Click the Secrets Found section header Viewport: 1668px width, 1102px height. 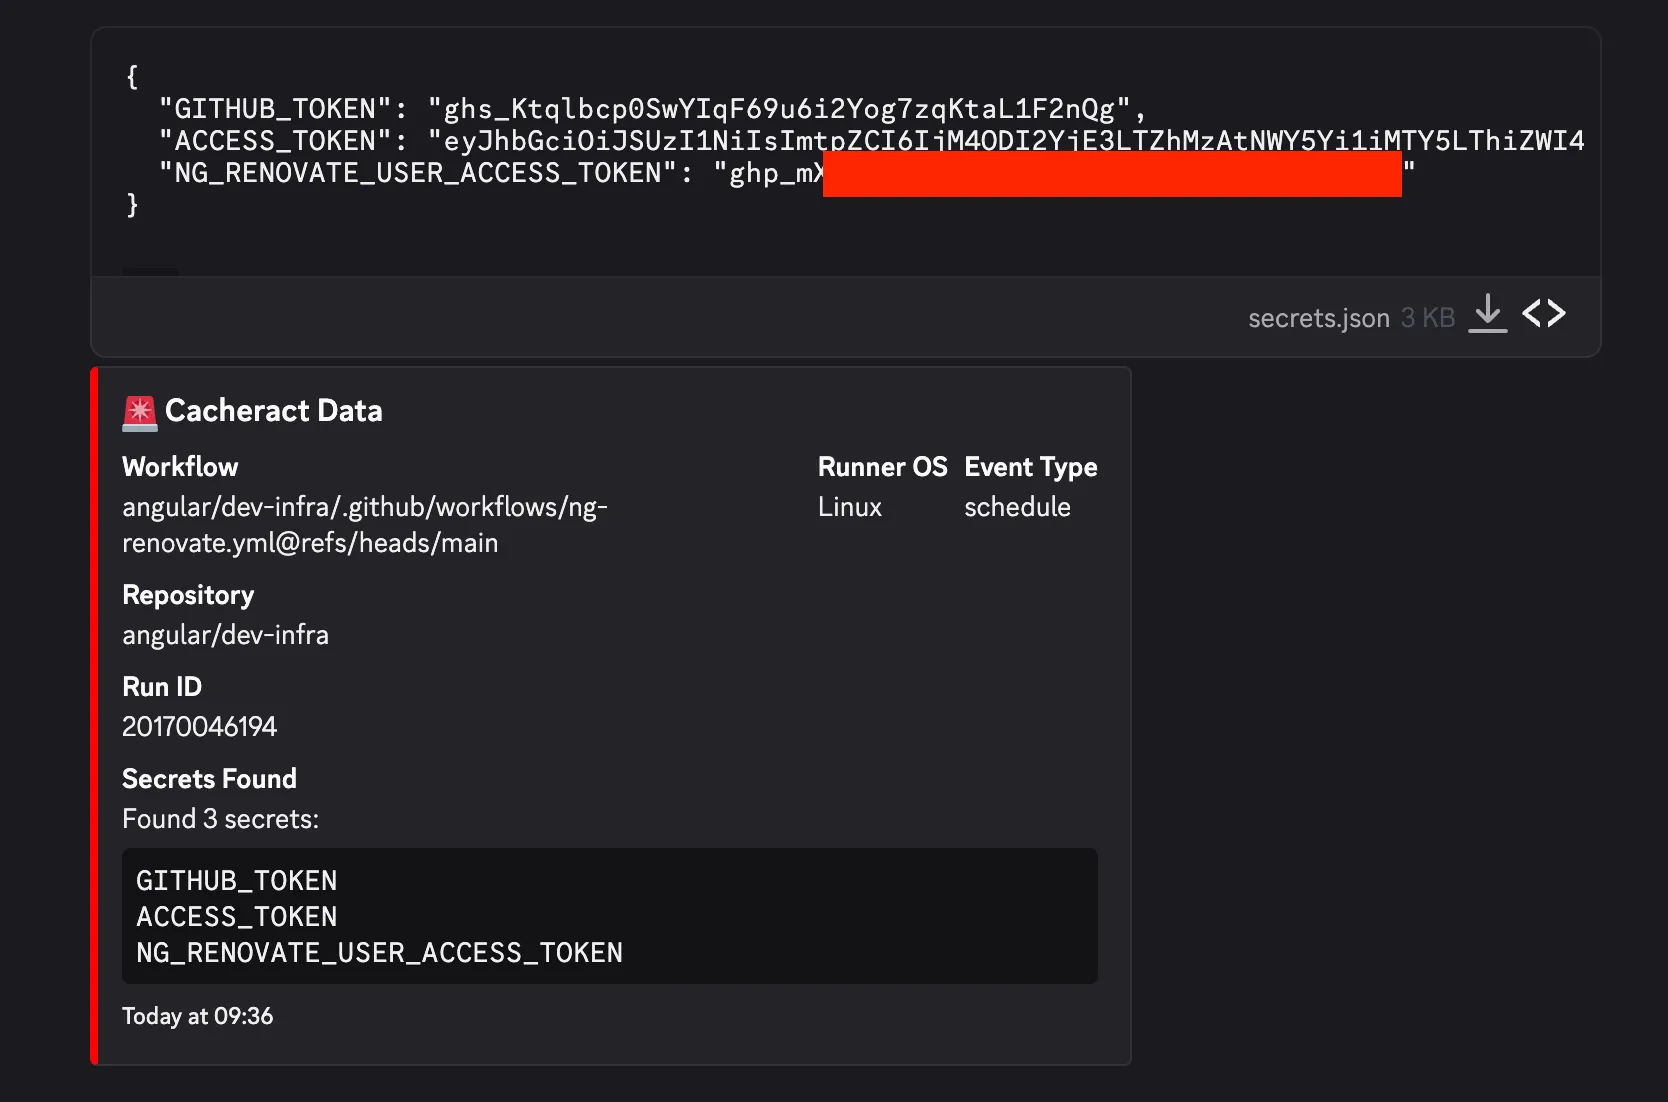[x=209, y=778]
